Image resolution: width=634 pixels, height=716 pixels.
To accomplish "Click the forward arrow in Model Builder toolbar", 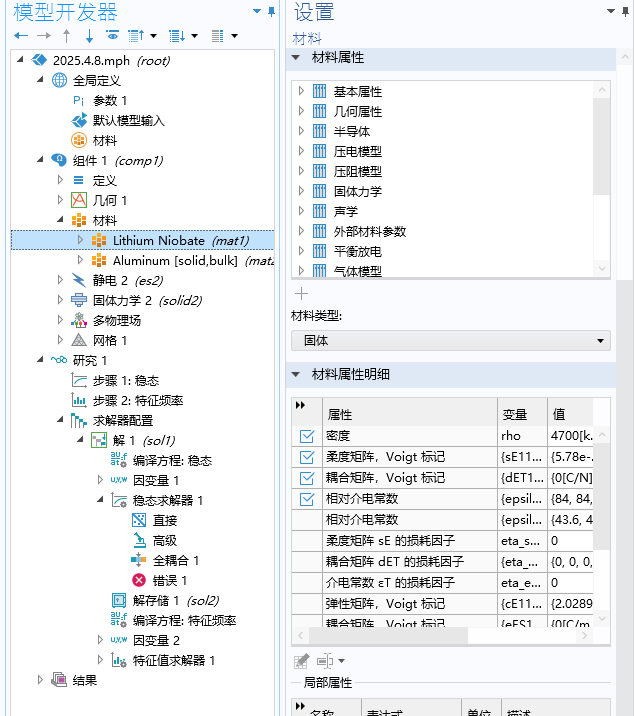I will click(44, 36).
